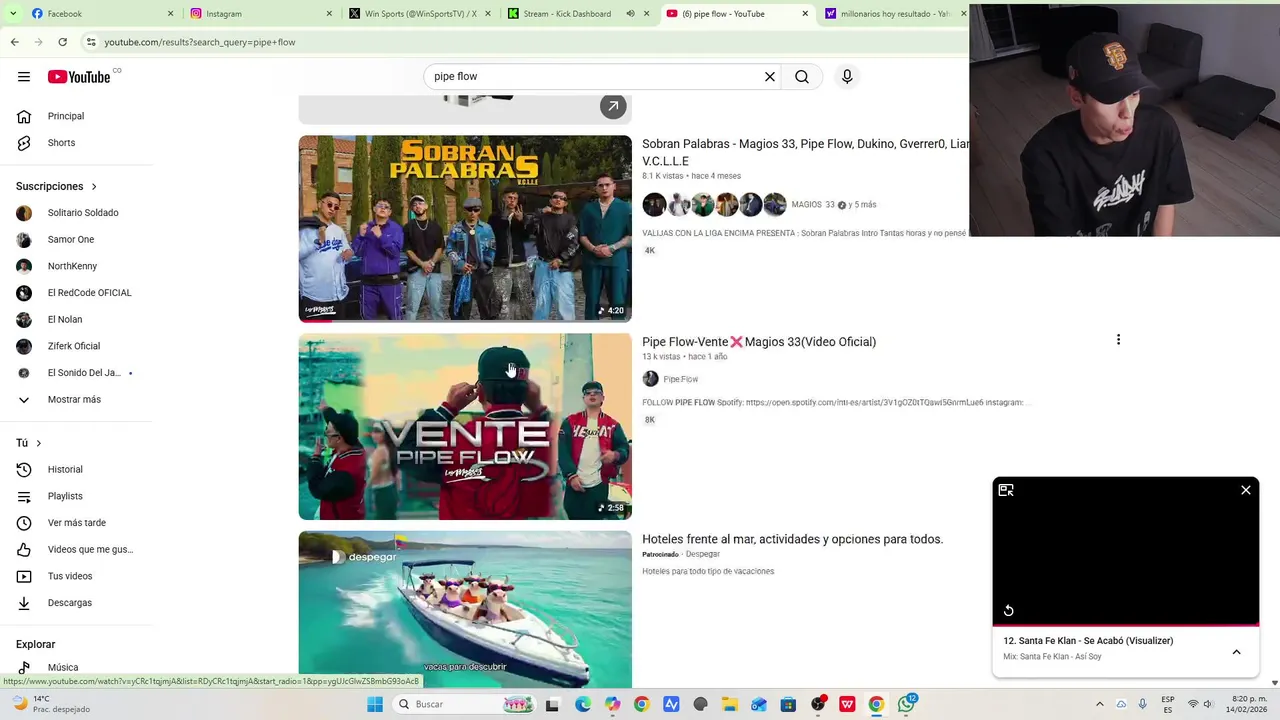
Task: Click the miniplayer red progress bar
Action: coord(1125,625)
